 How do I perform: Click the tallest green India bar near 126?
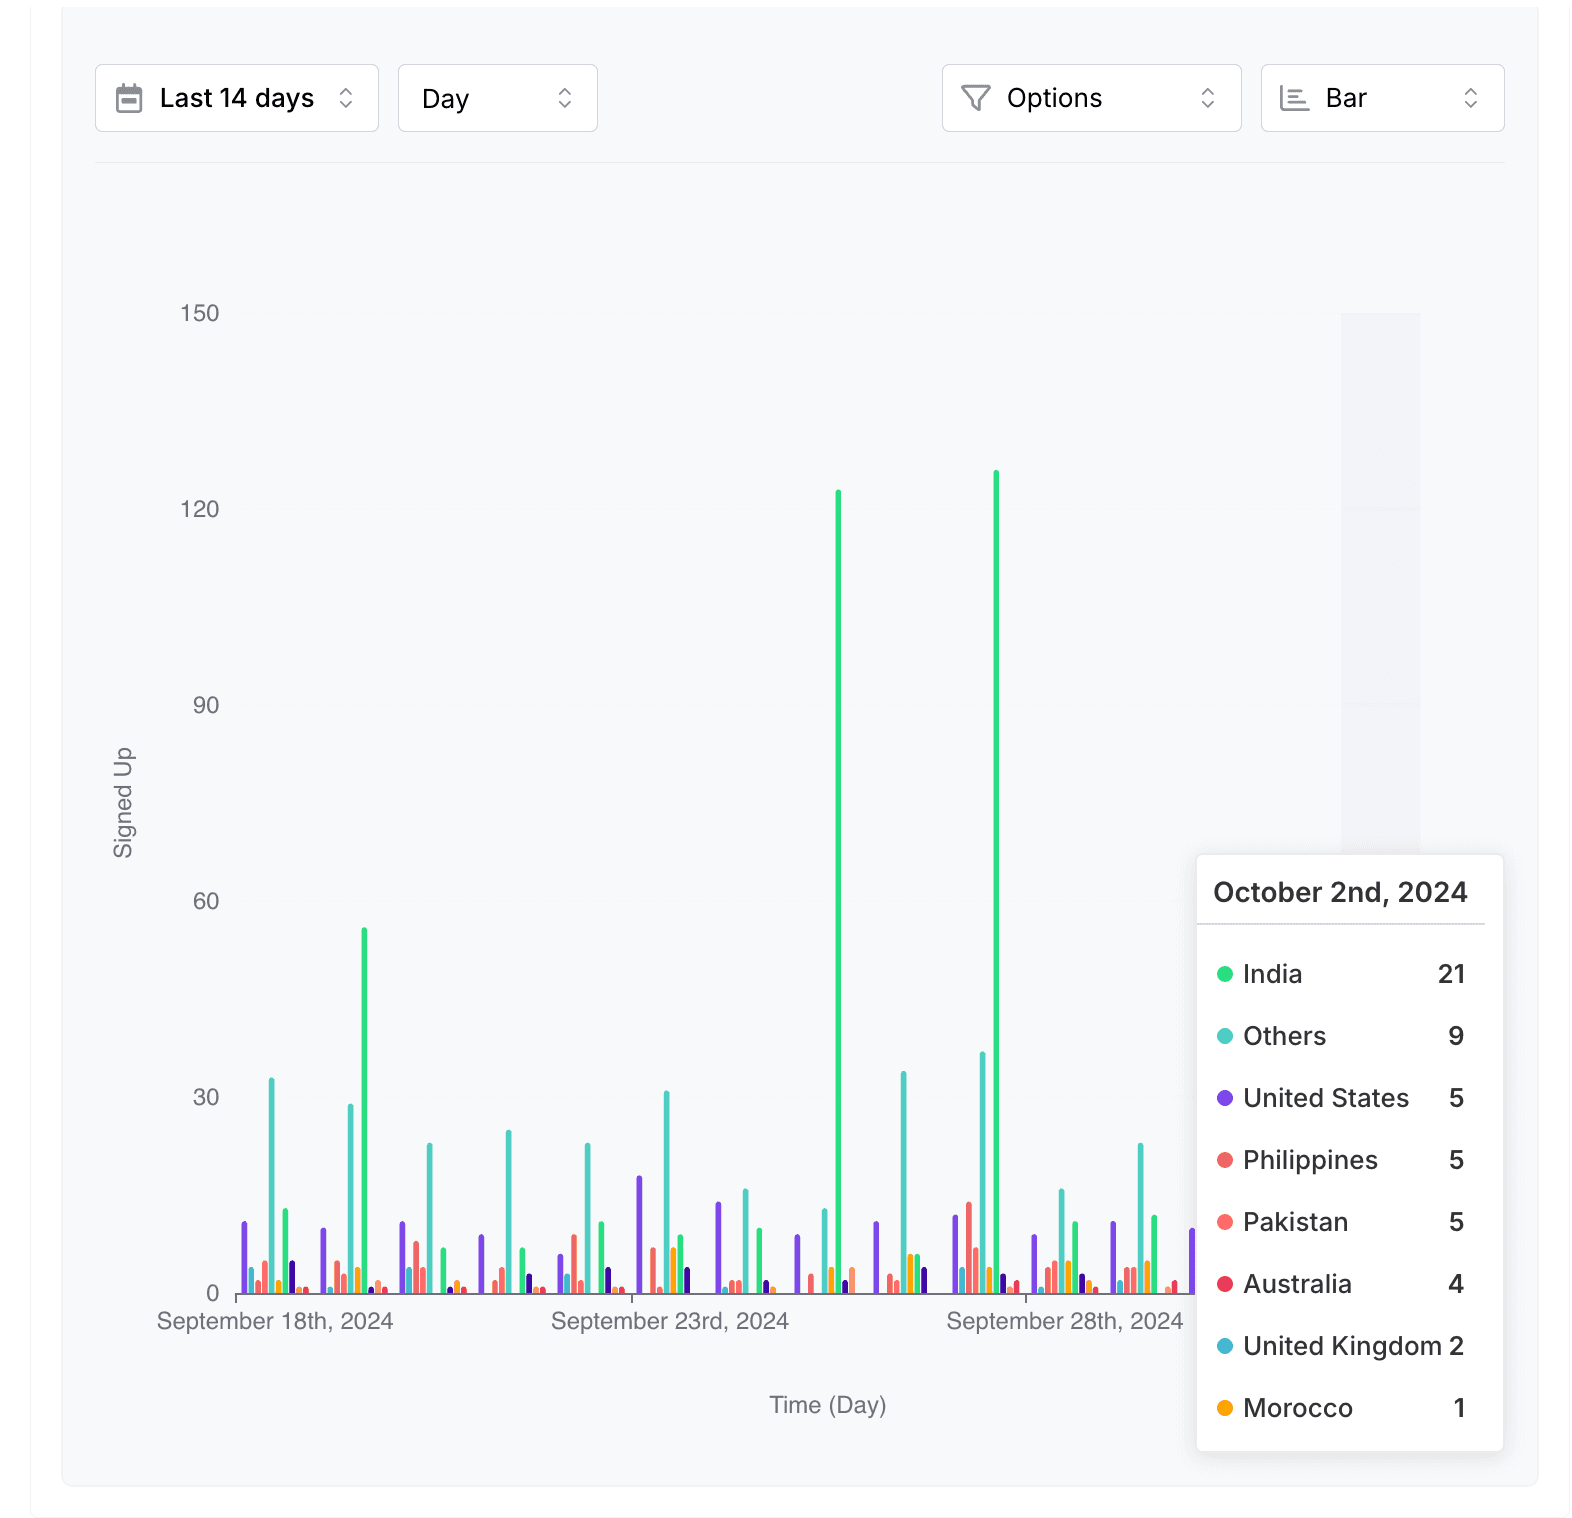coord(996,882)
